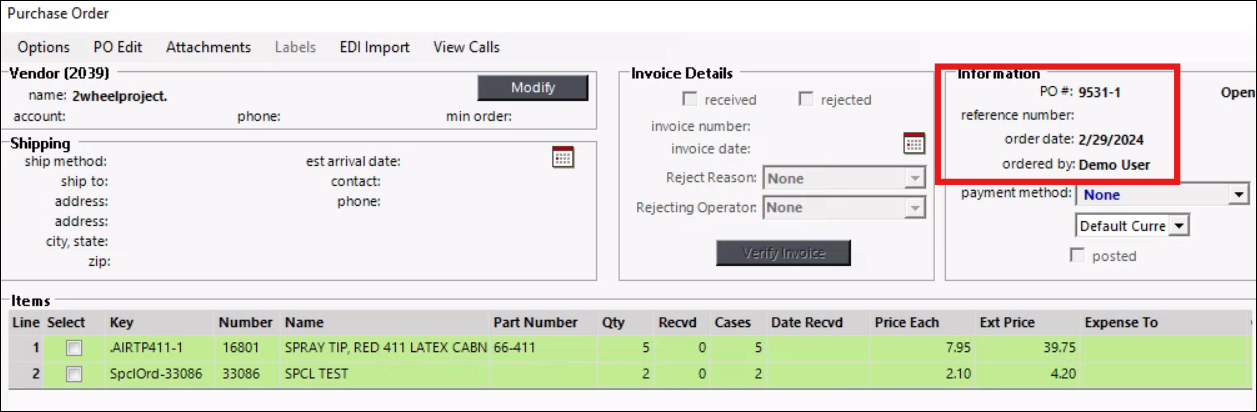Open the Attachments menu
The image size is (1257, 412).
[x=208, y=47]
